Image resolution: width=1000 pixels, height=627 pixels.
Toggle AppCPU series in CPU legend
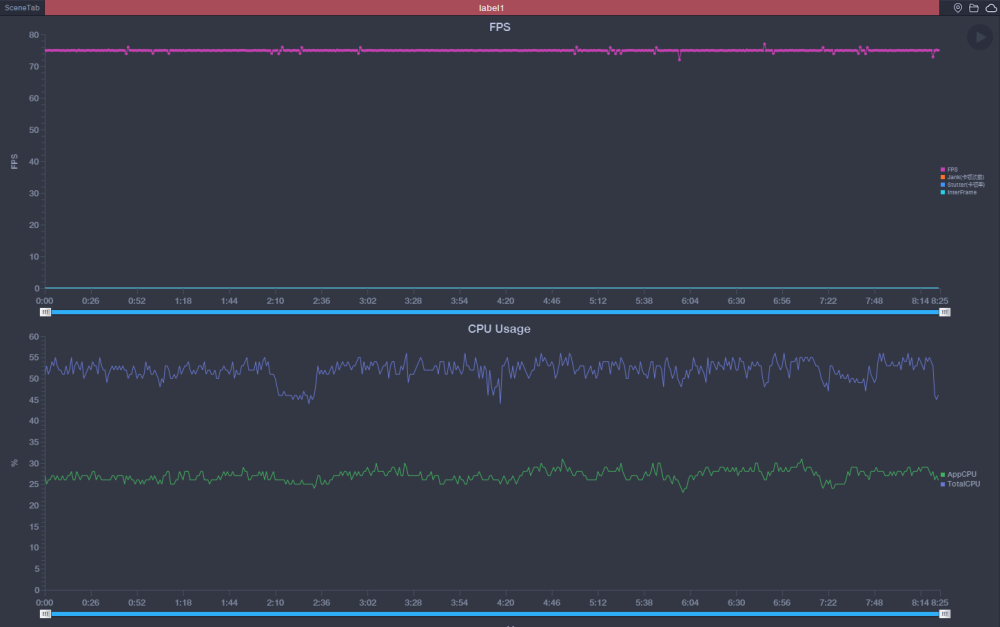[959, 475]
